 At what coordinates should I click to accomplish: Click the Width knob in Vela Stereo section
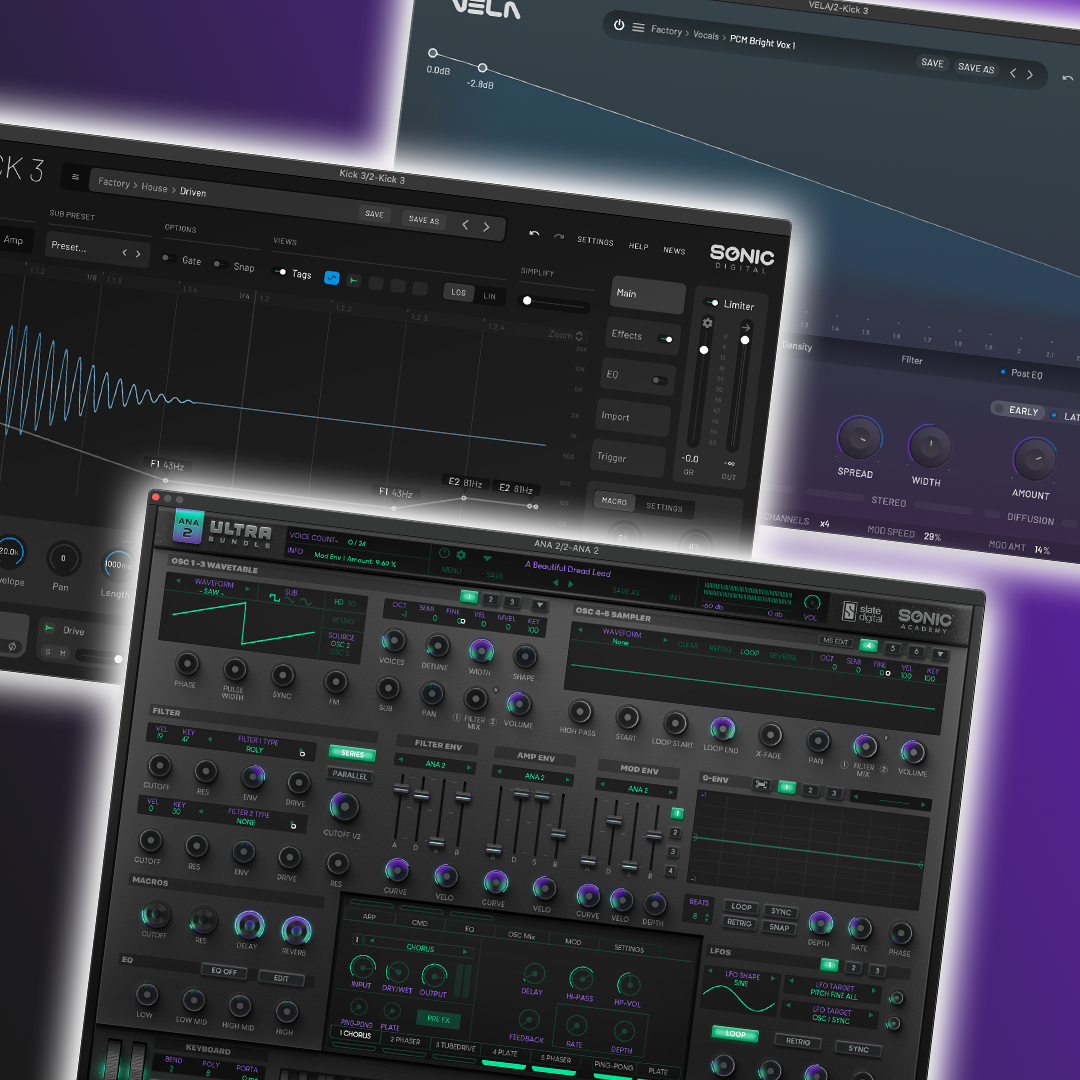pos(929,446)
